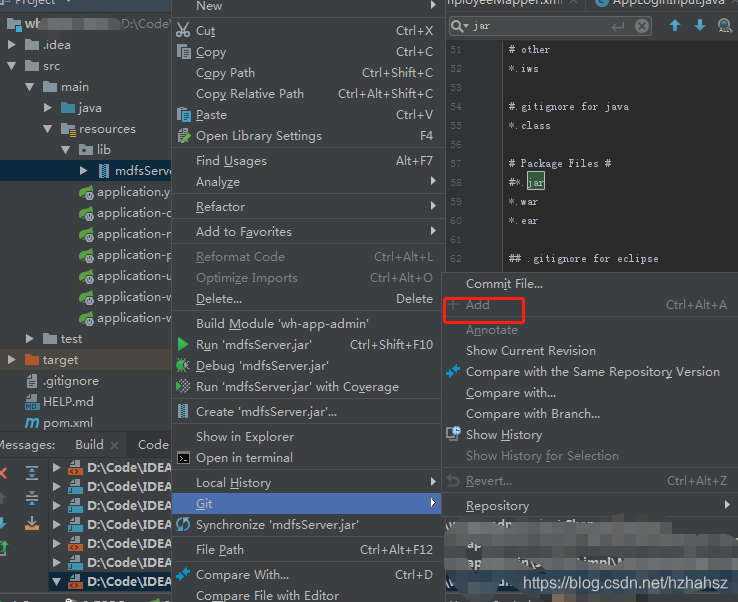Click the Paste clipboard icon
This screenshot has height=602, width=738.
click(183, 114)
